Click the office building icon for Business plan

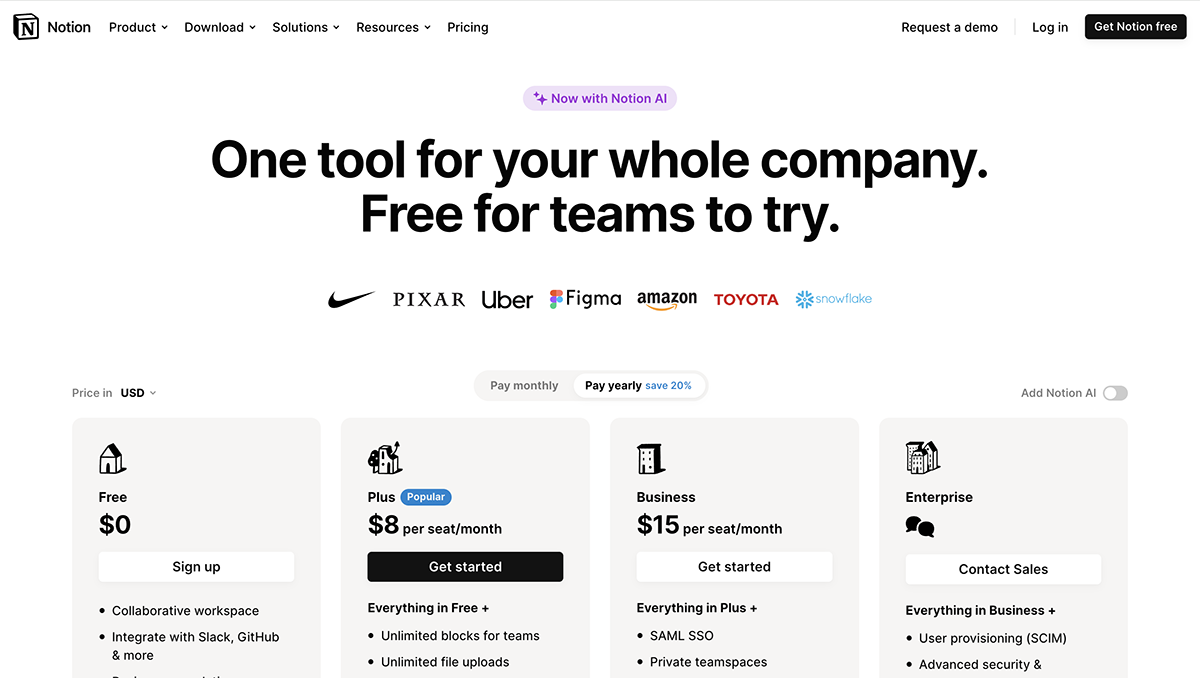(x=650, y=458)
